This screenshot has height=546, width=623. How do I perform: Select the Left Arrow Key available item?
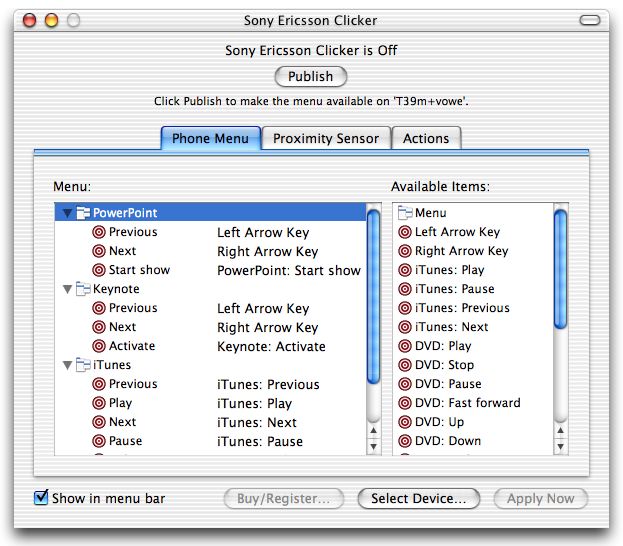tap(457, 232)
